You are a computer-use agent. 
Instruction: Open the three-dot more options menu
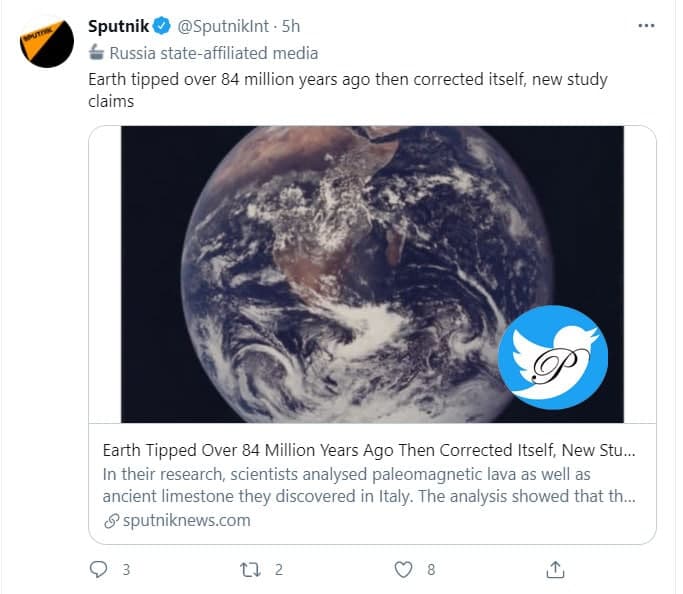tap(646, 26)
